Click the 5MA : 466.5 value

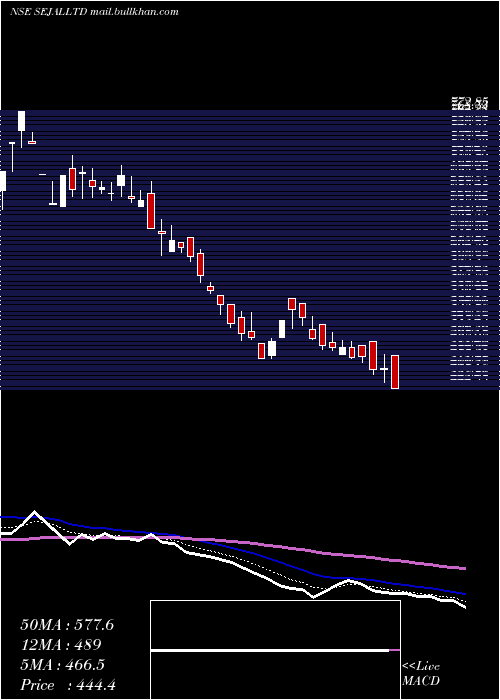tap(62, 665)
